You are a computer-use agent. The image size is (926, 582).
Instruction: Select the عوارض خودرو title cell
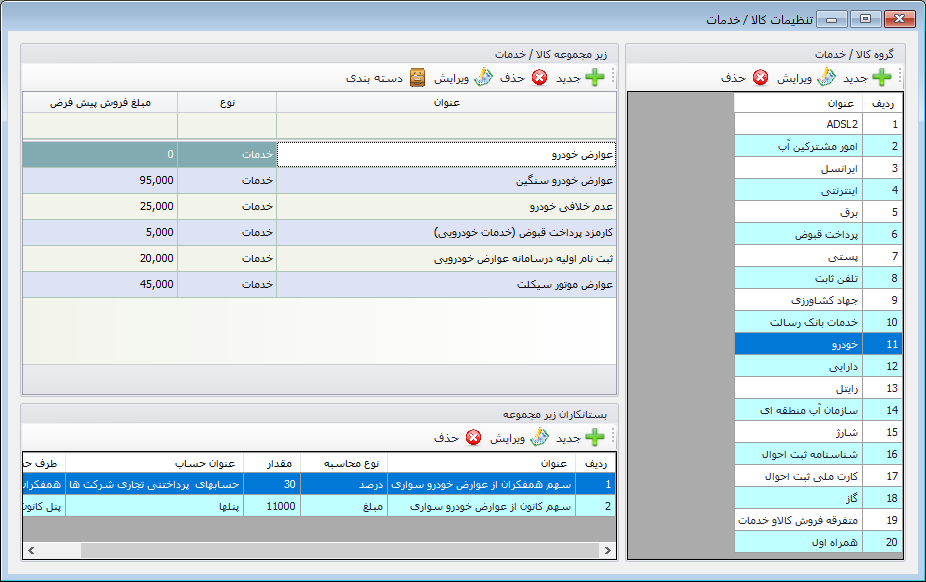446,155
